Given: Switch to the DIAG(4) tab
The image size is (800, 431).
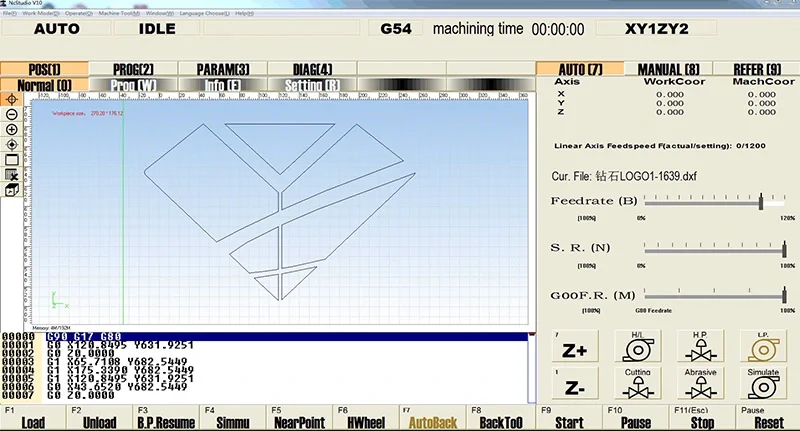Looking at the screenshot, I should click(312, 69).
